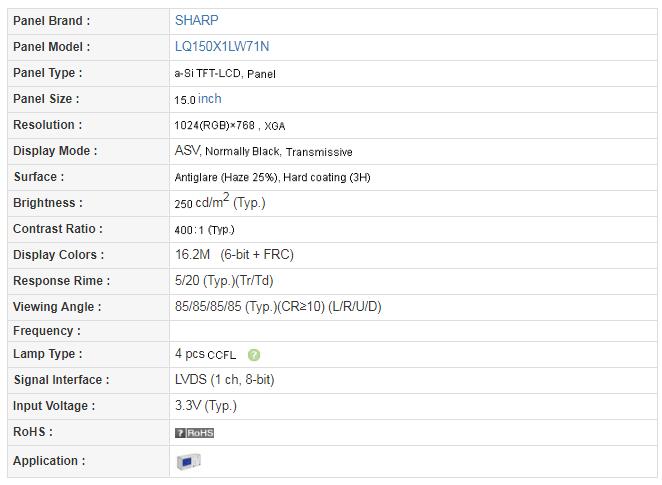Select the Brightness label
Image resolution: width=662 pixels, height=485 pixels.
pos(48,203)
